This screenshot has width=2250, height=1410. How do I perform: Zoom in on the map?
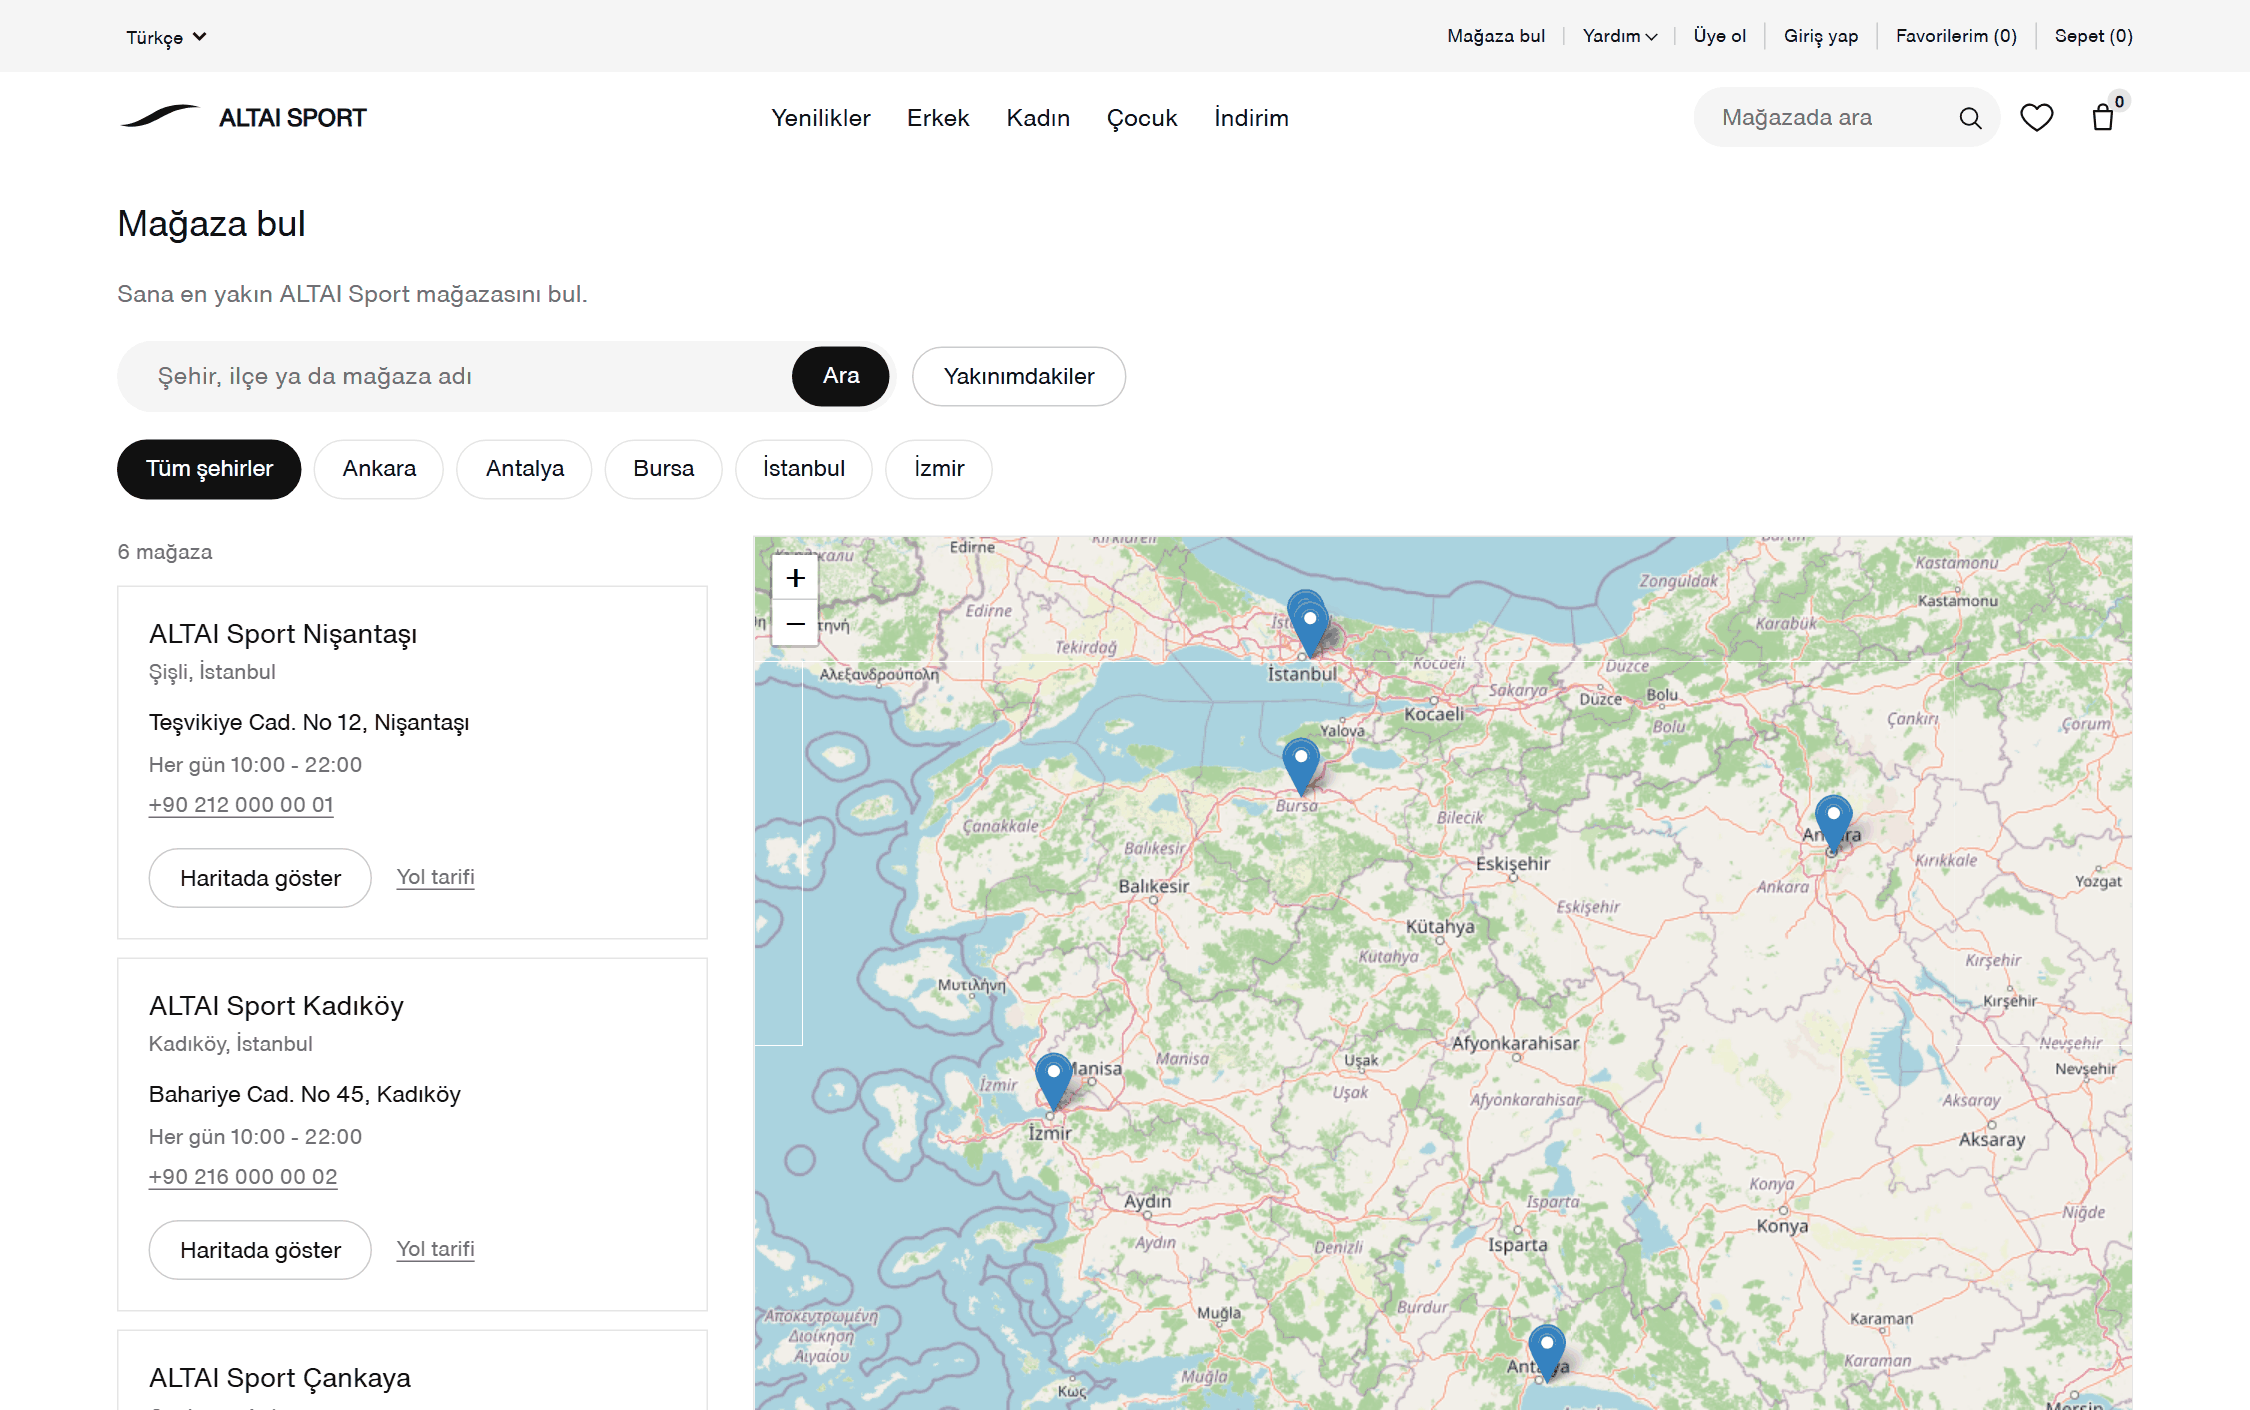tap(795, 578)
